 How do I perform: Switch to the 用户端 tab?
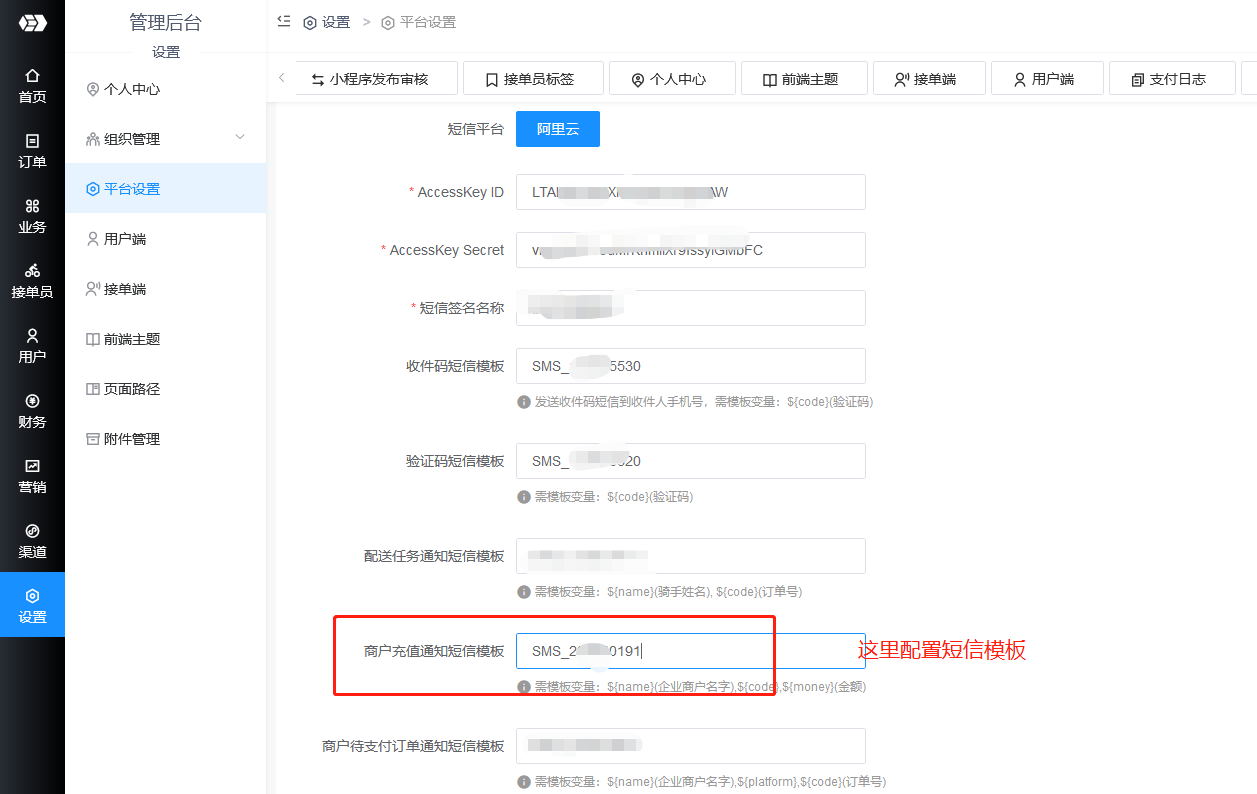click(1047, 79)
